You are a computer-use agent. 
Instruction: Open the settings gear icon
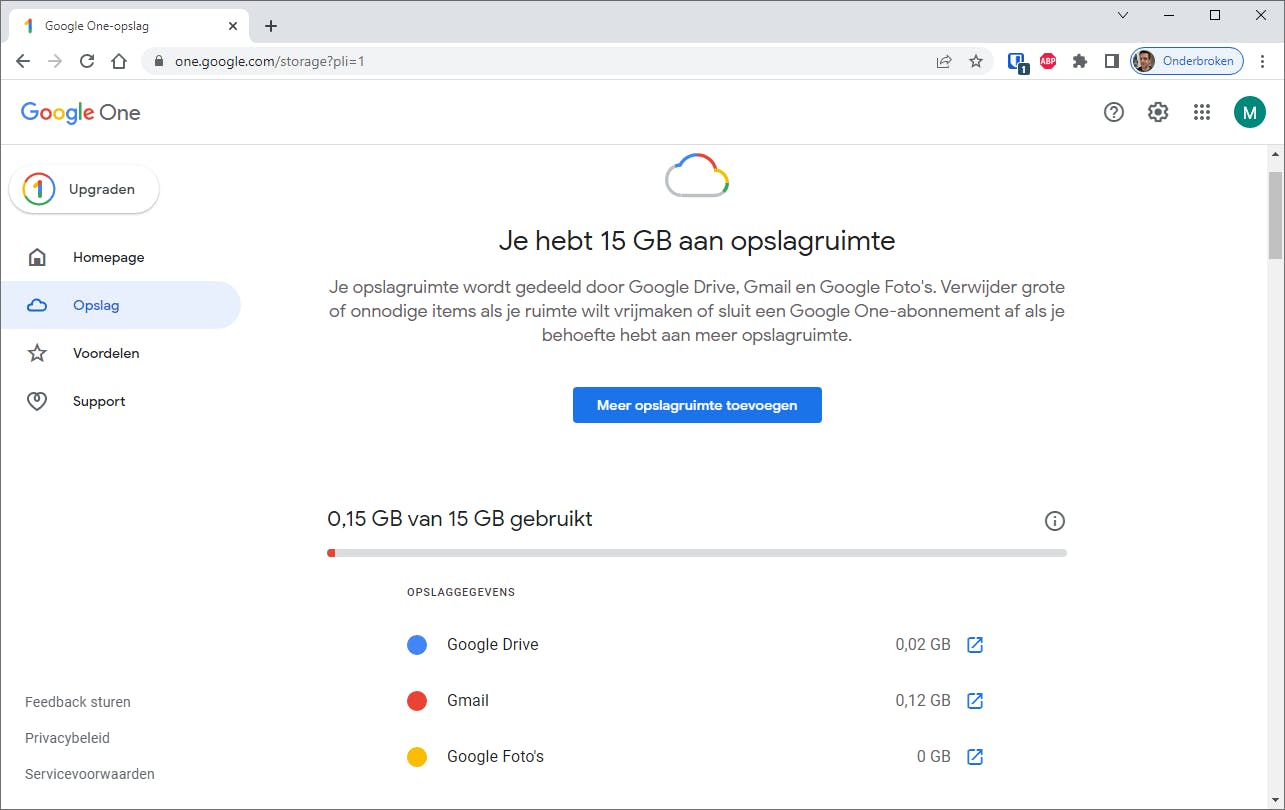(1158, 112)
